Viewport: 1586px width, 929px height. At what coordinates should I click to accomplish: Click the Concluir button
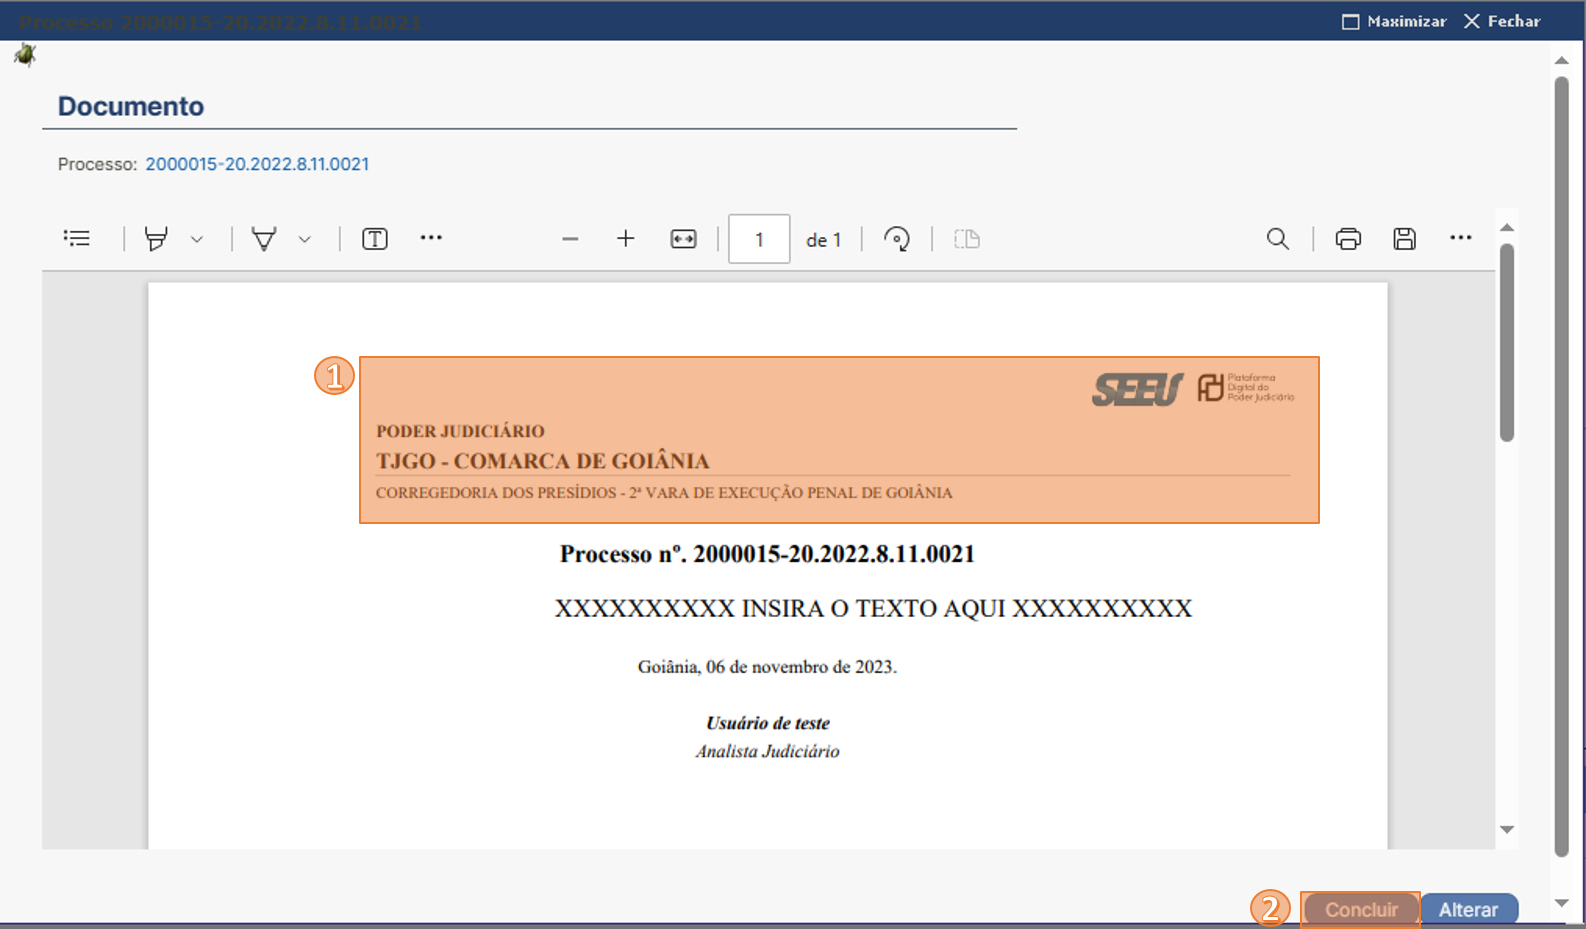1361,910
